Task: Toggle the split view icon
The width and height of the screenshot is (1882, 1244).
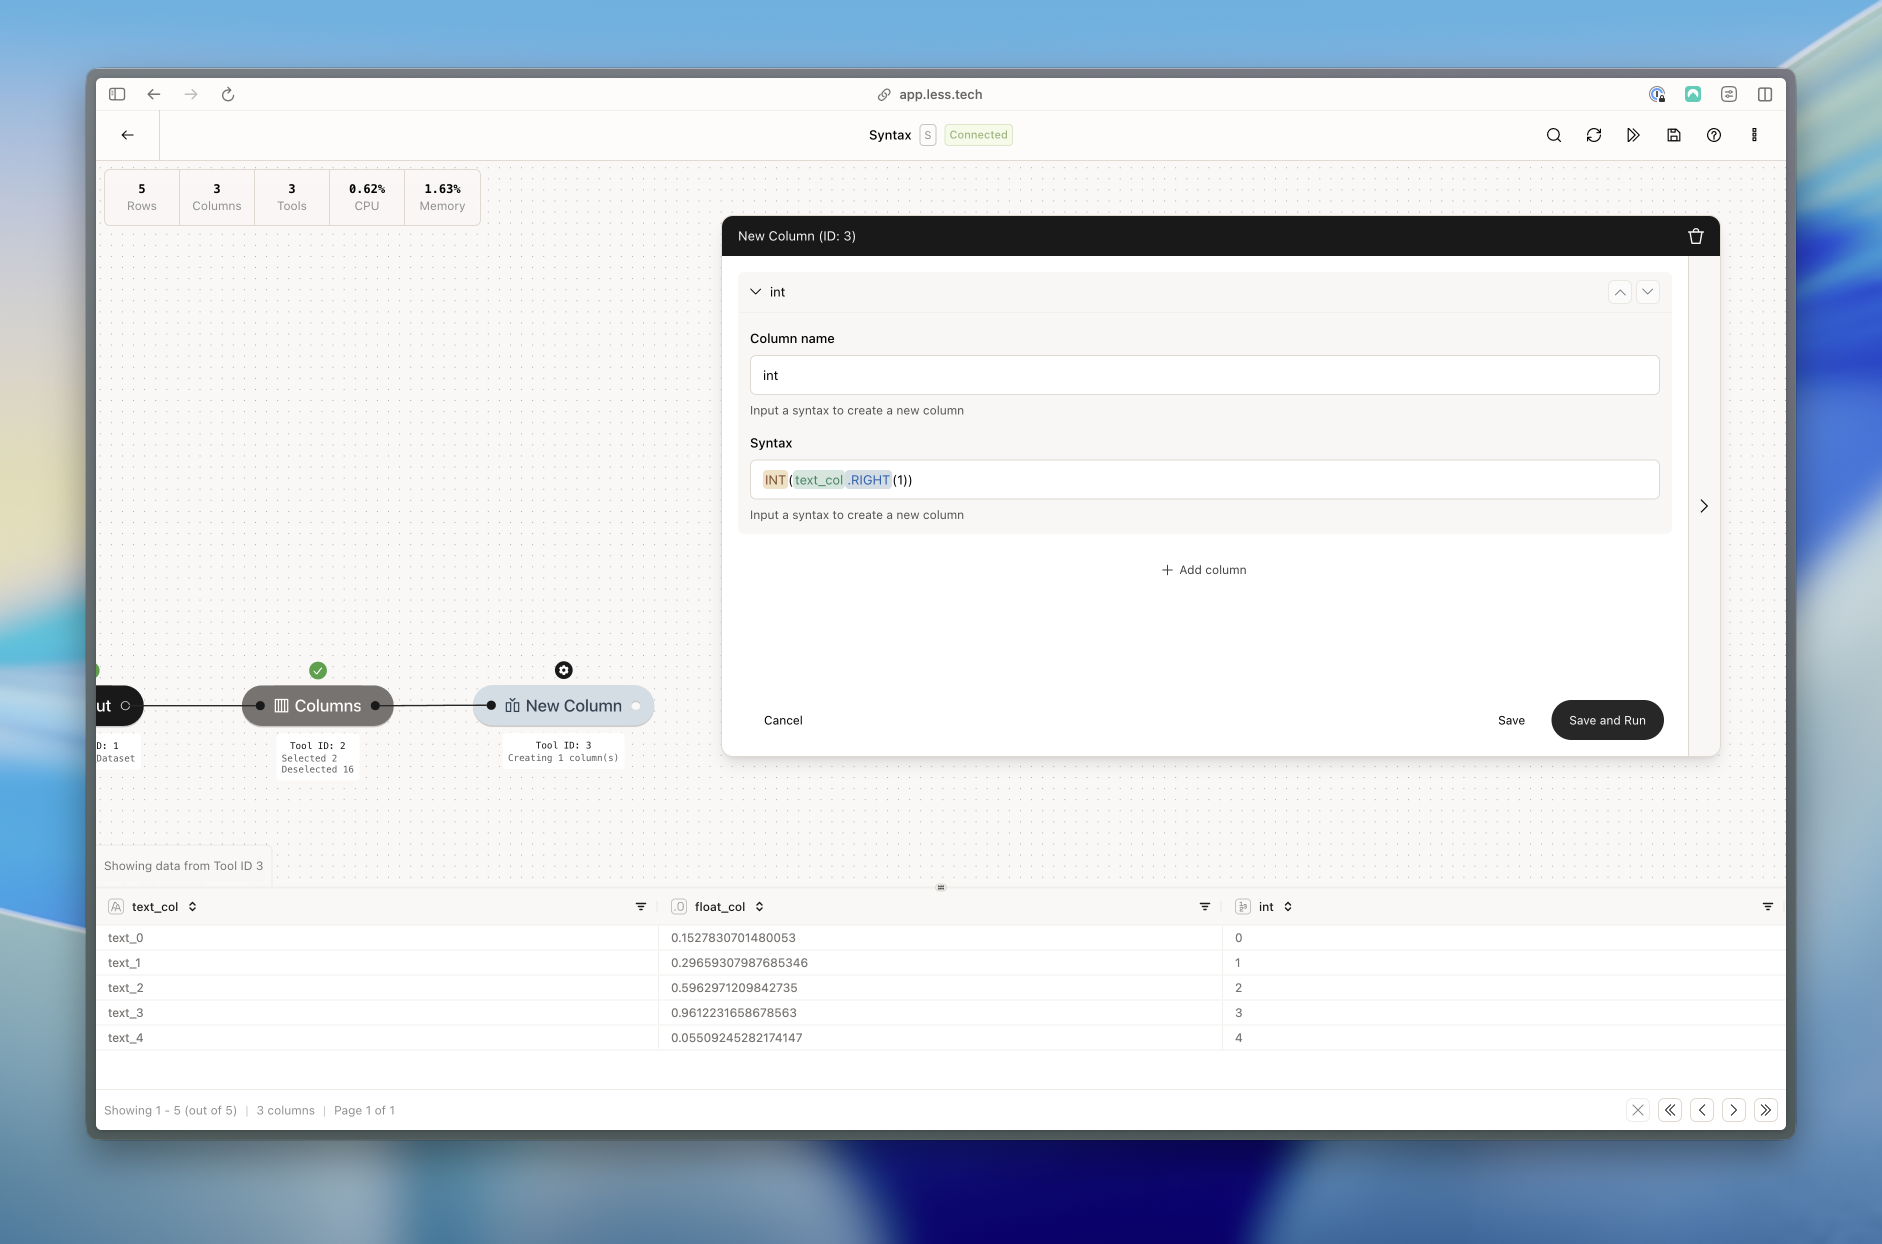Action: [1765, 94]
